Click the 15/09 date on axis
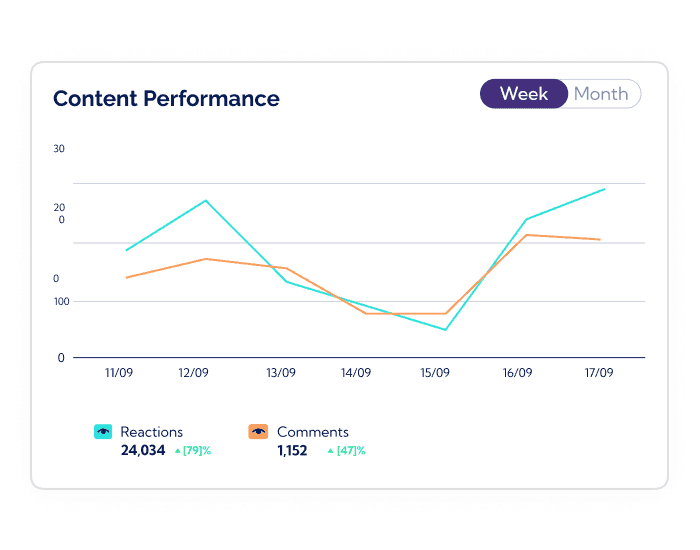The image size is (700, 550). 435,373
